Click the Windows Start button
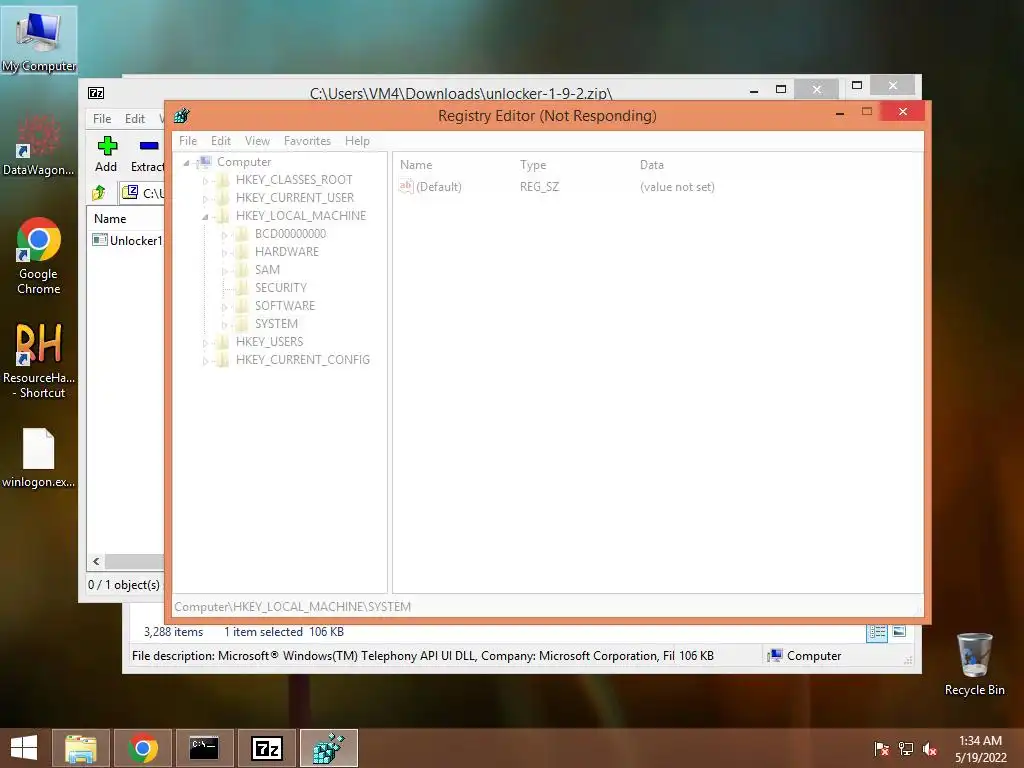This screenshot has width=1024, height=768. click(24, 748)
